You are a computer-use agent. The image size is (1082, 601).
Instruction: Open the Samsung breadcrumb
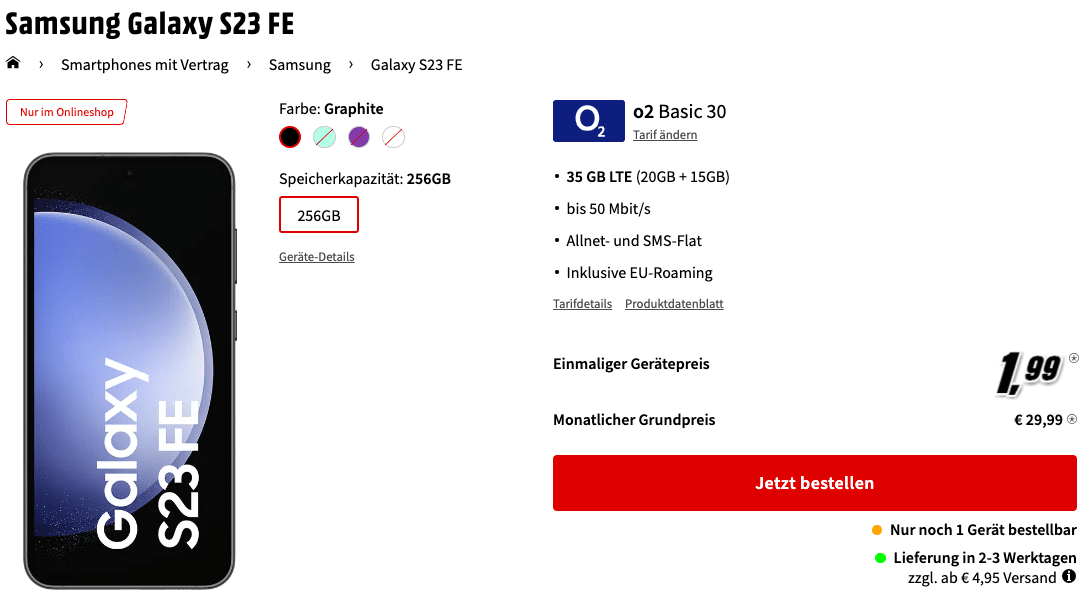click(x=299, y=65)
